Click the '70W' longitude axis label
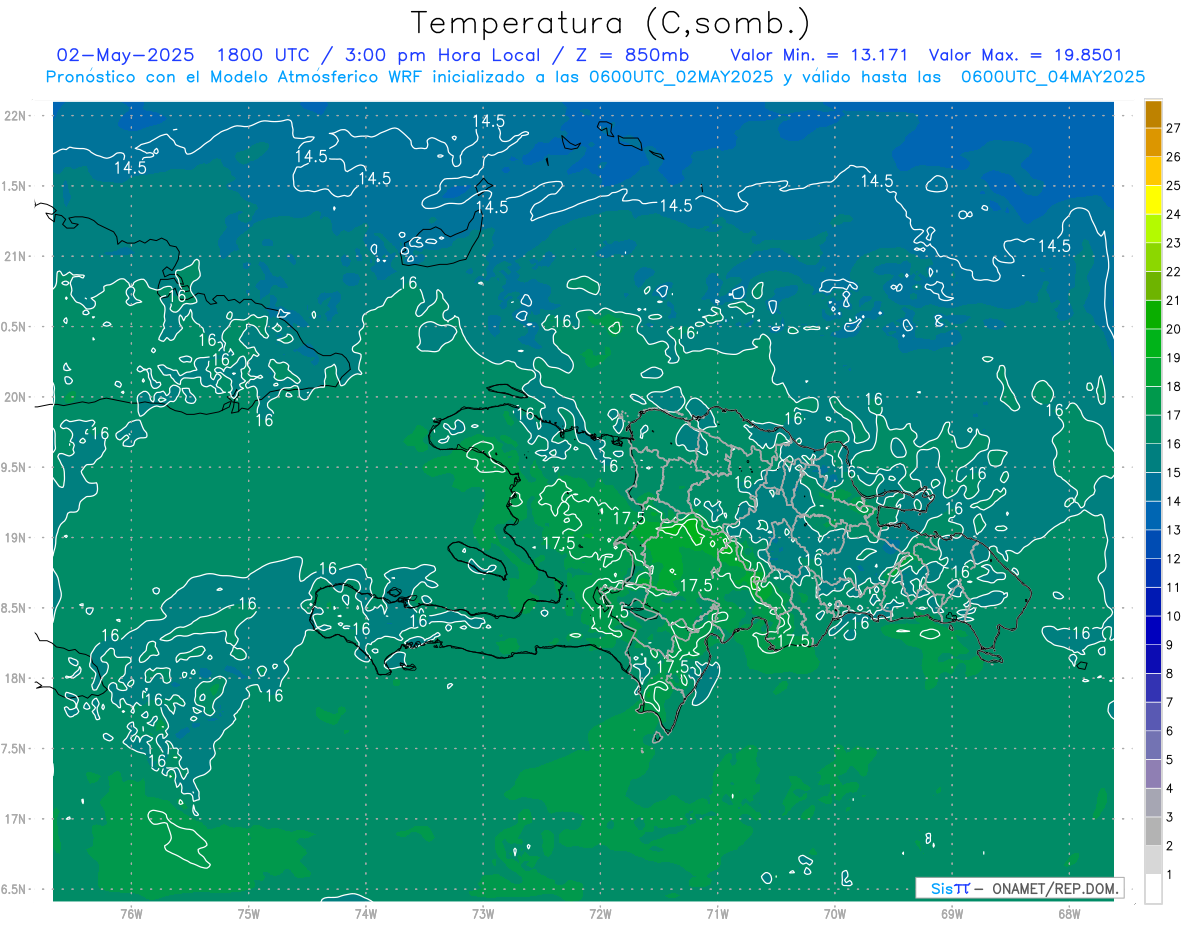The height and width of the screenshot is (927, 1200). tap(835, 913)
